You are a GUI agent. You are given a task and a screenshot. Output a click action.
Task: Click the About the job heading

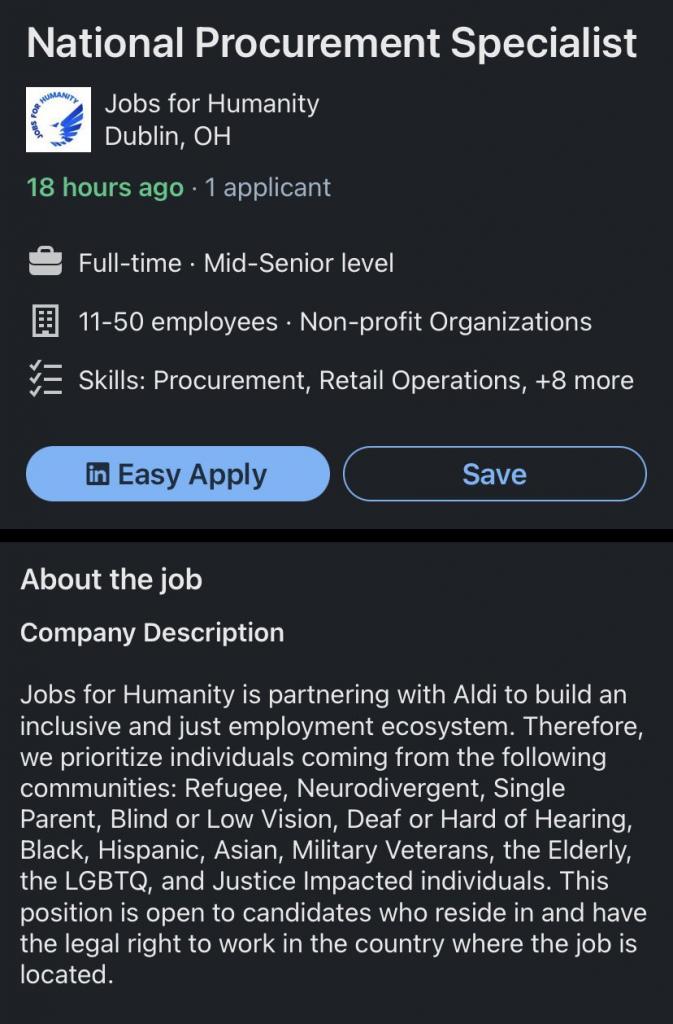112,579
